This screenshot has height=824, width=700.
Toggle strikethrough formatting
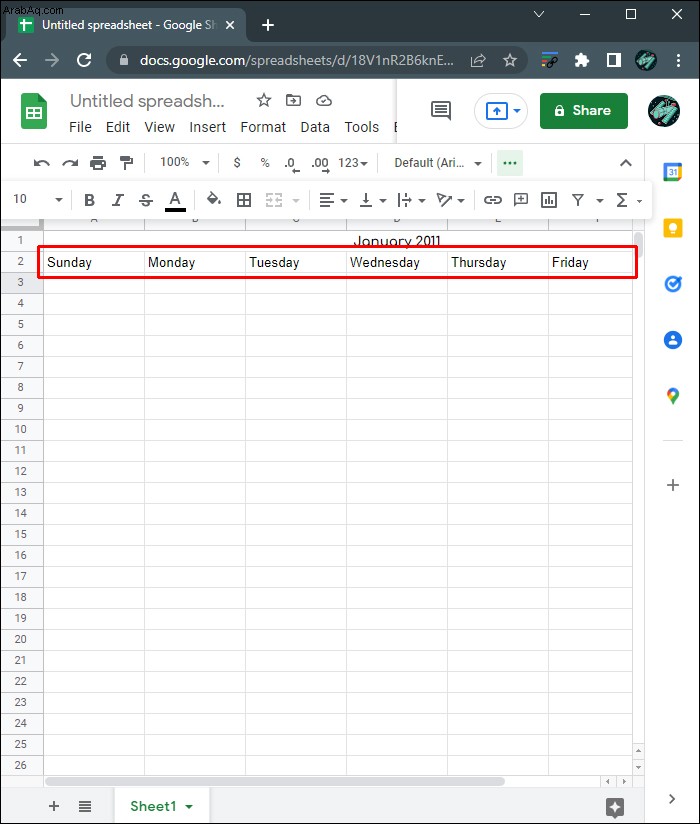(146, 200)
